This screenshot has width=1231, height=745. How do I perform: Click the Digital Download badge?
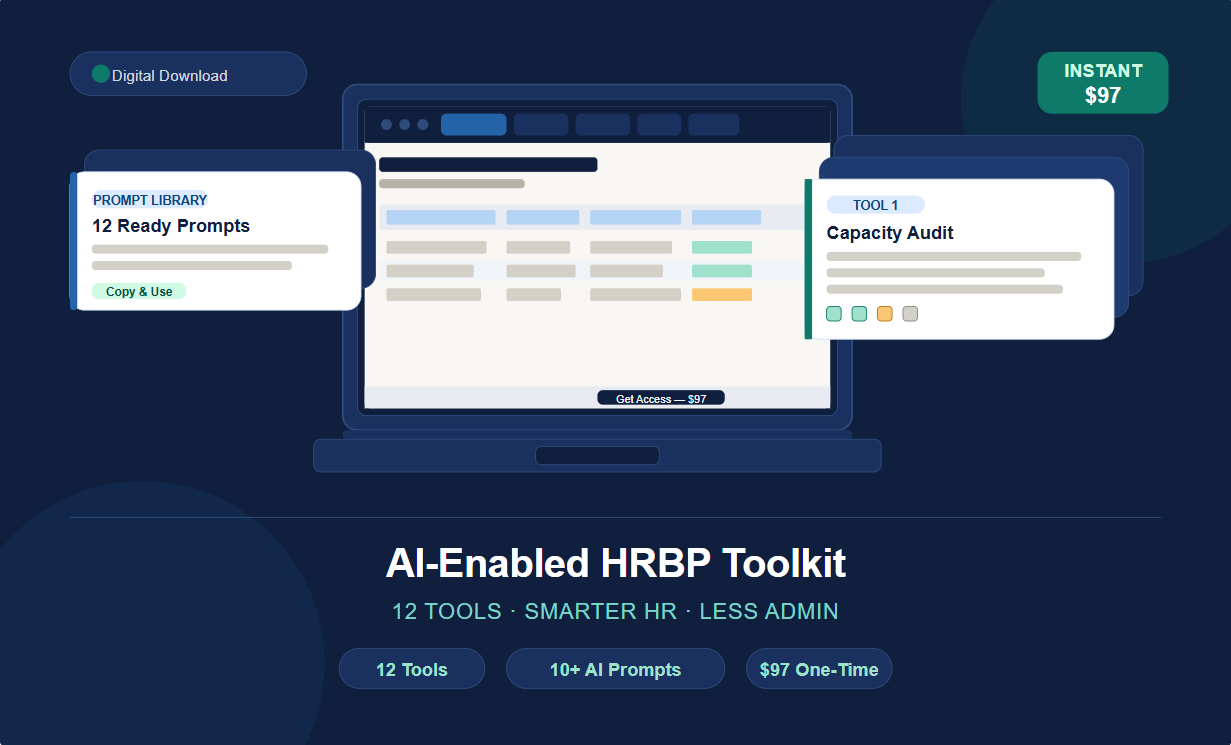coord(188,74)
